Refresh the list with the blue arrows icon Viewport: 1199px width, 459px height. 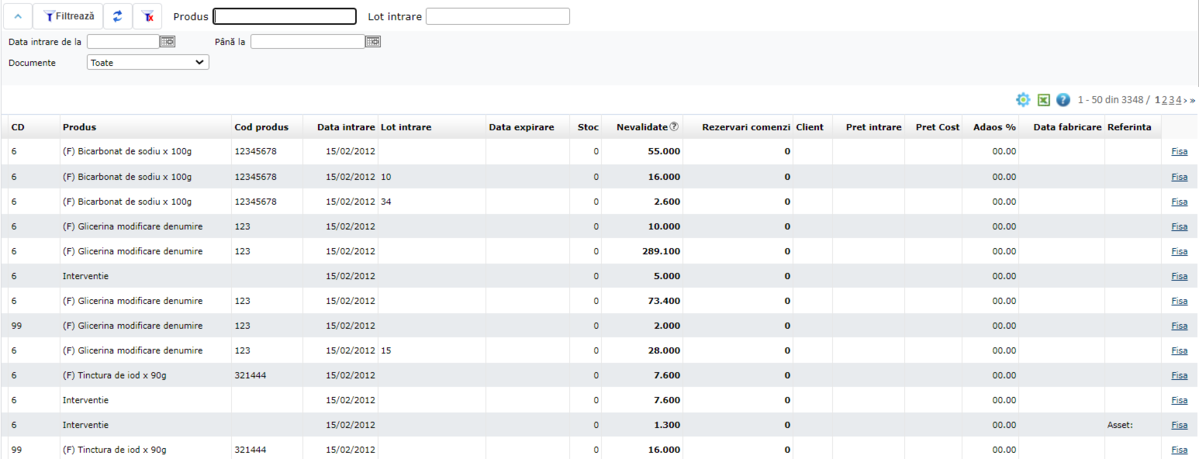coord(118,16)
